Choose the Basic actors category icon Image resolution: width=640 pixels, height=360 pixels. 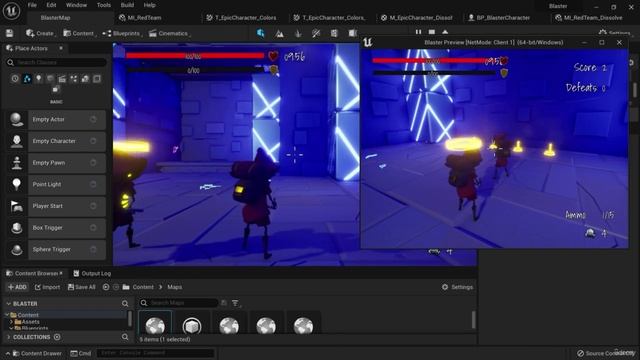[x=27, y=78]
